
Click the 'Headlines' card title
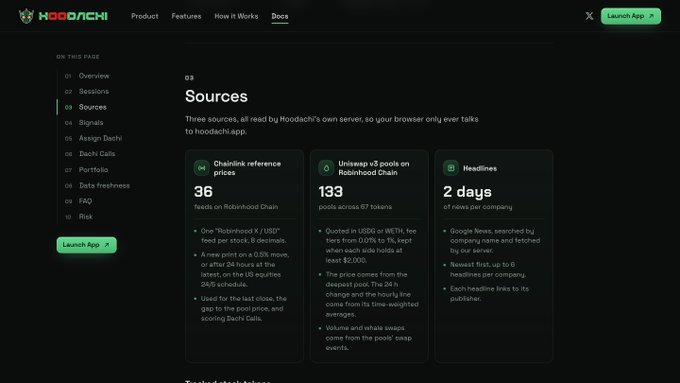click(480, 168)
